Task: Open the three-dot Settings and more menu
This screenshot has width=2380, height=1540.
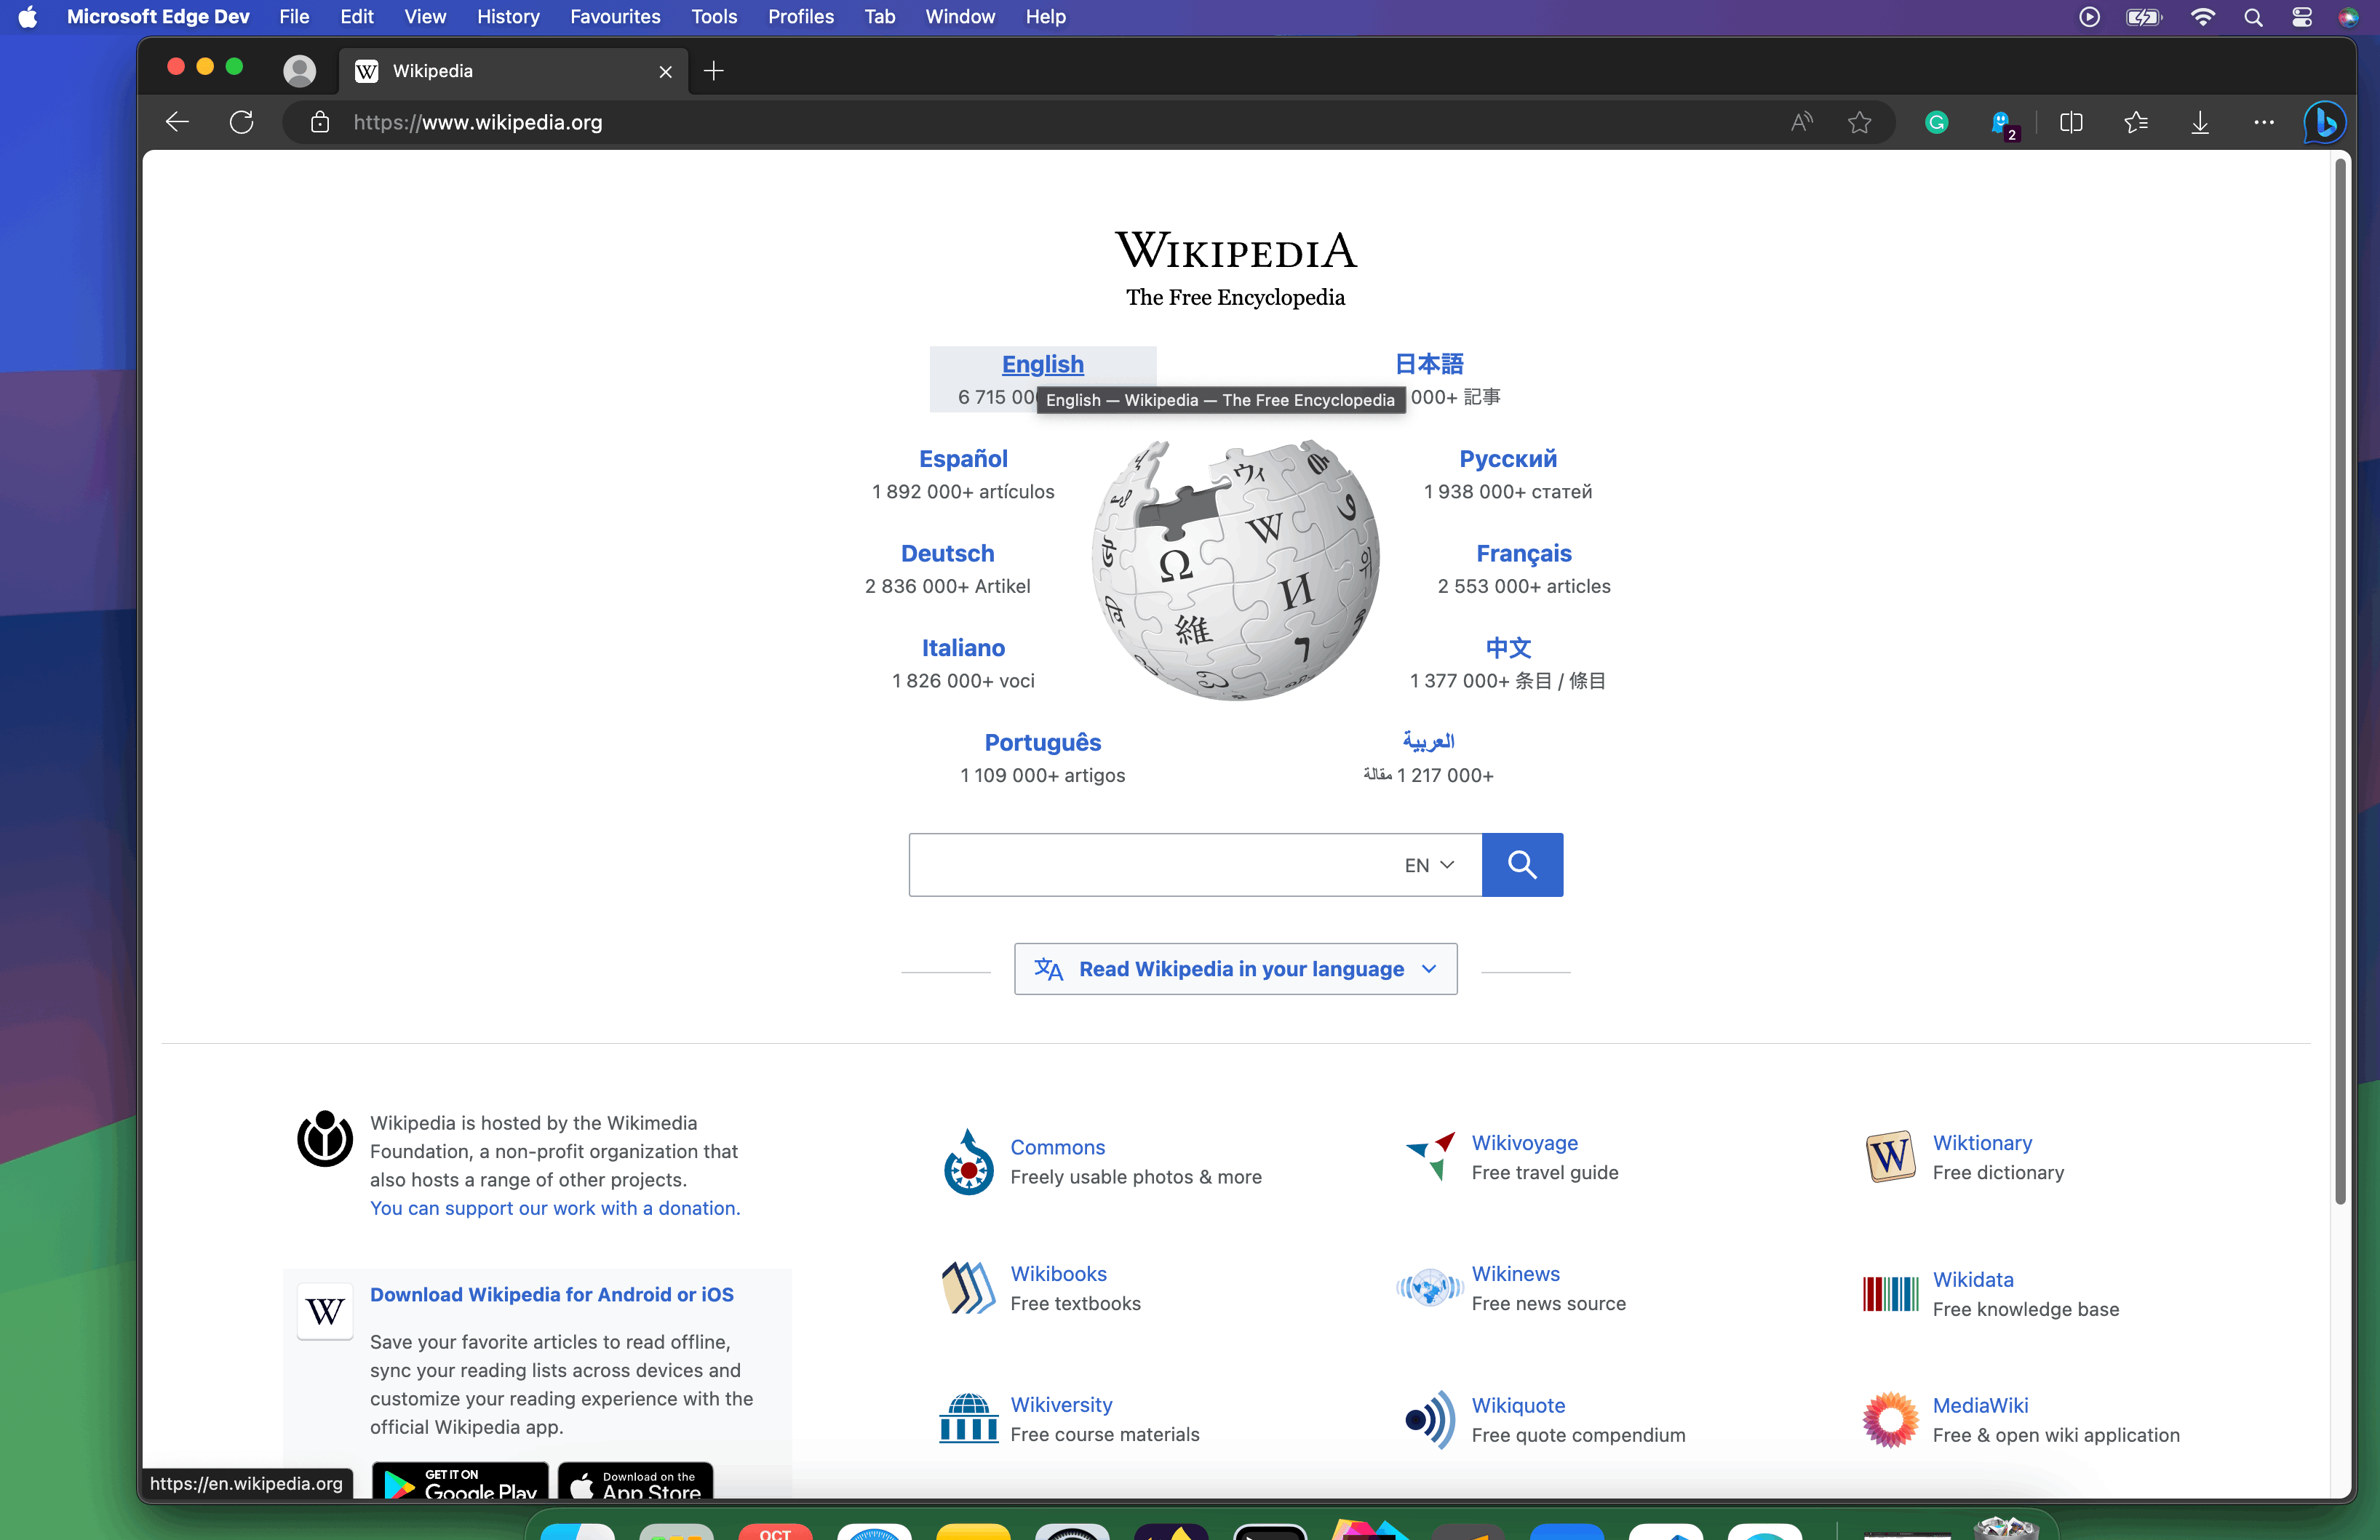Action: pos(2264,122)
